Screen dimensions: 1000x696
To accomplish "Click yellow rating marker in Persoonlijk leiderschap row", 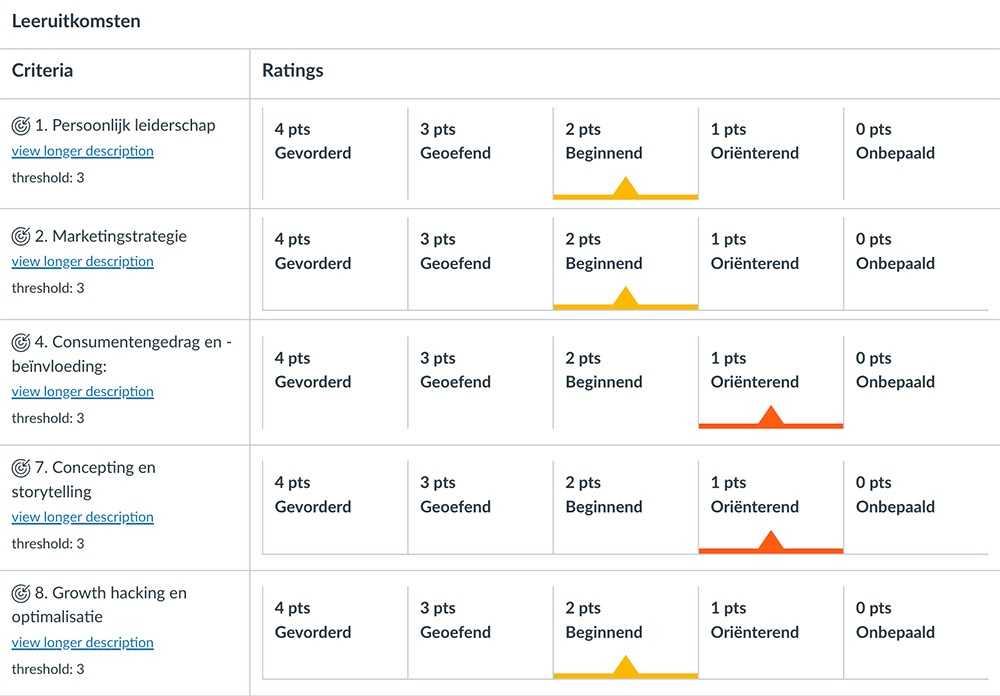I will [626, 187].
